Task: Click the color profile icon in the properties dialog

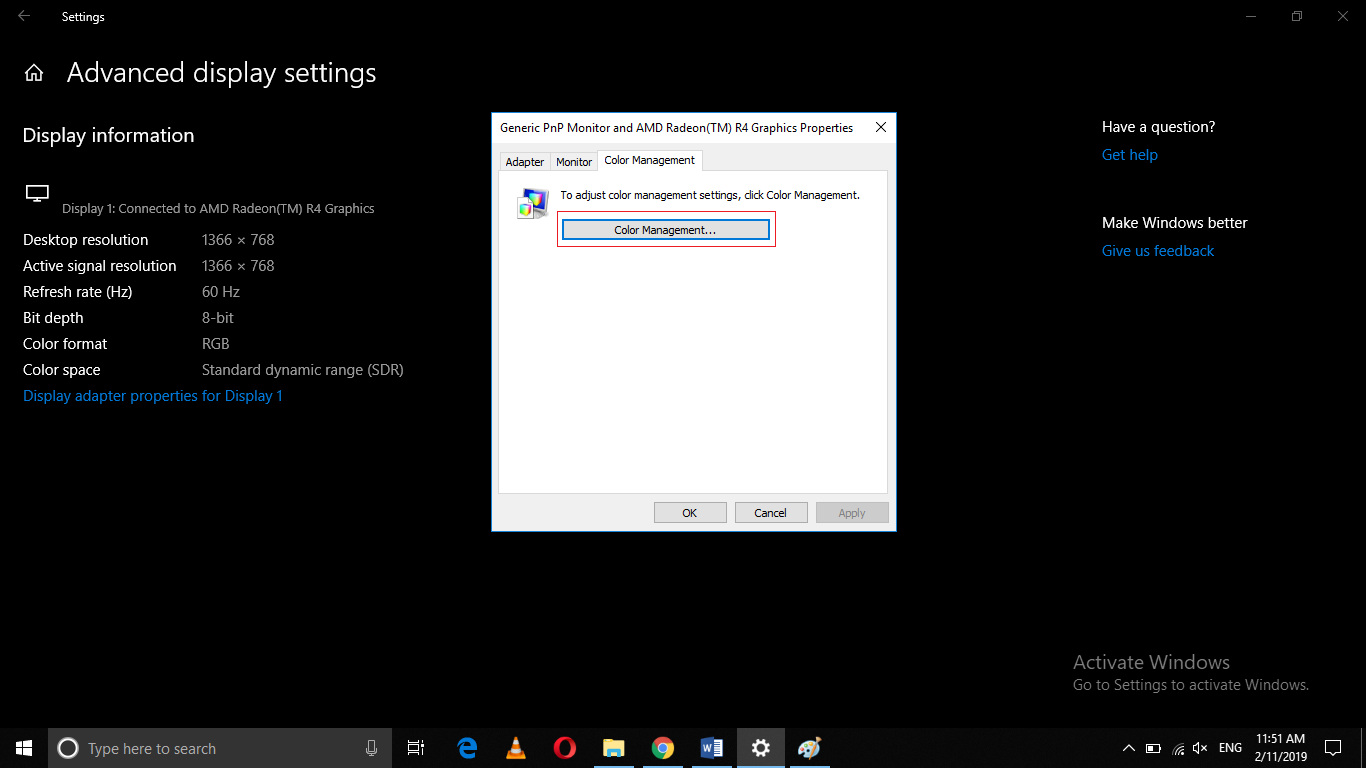Action: coord(532,203)
